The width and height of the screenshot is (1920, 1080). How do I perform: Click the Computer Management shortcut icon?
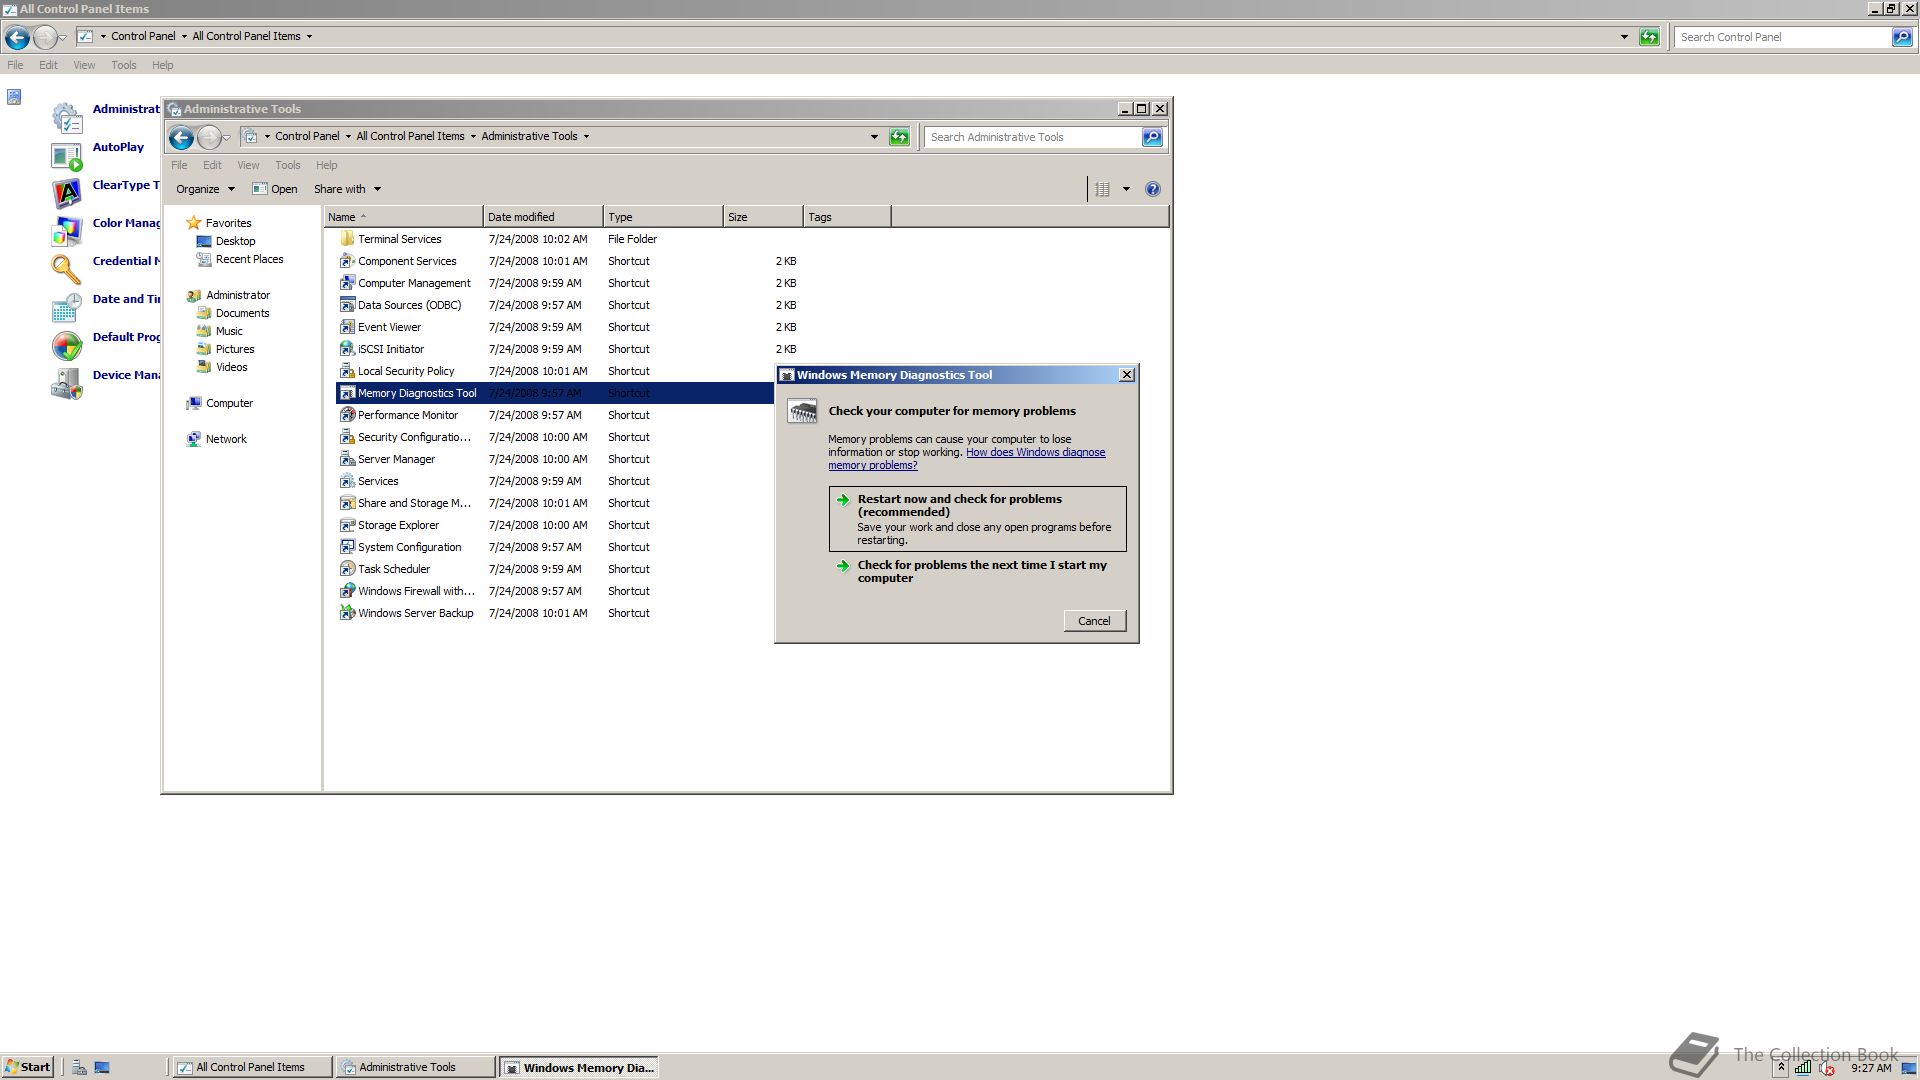pos(347,283)
